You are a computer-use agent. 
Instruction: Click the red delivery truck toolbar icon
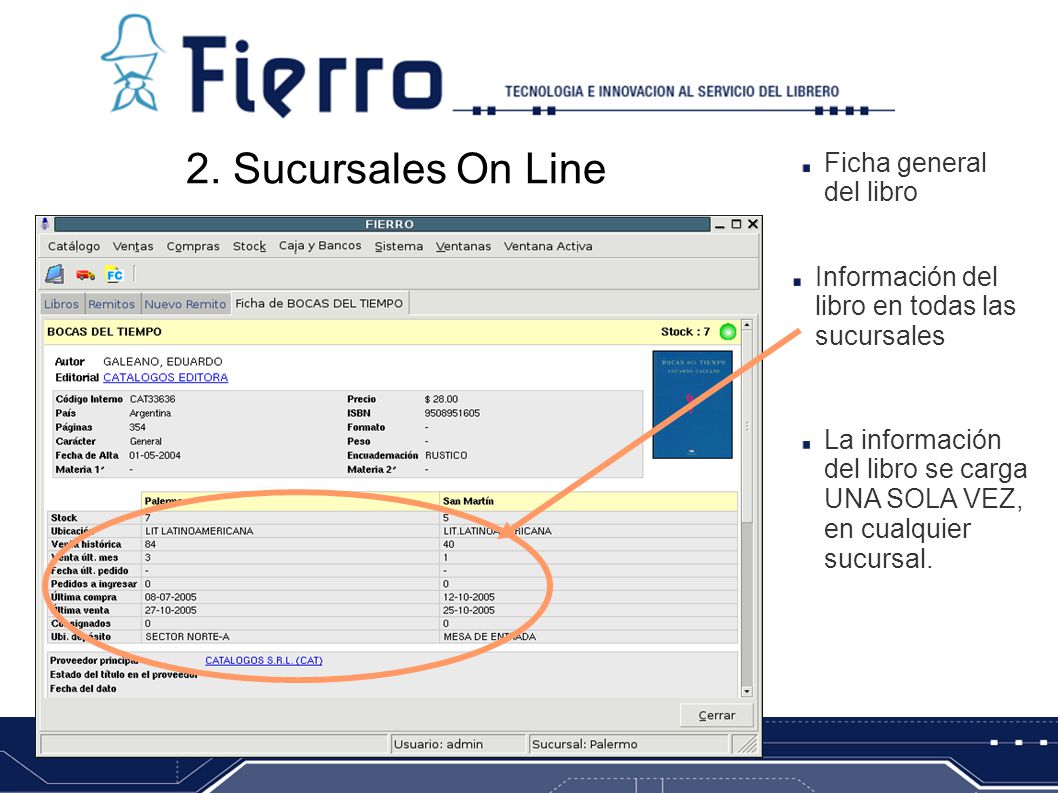(85, 275)
